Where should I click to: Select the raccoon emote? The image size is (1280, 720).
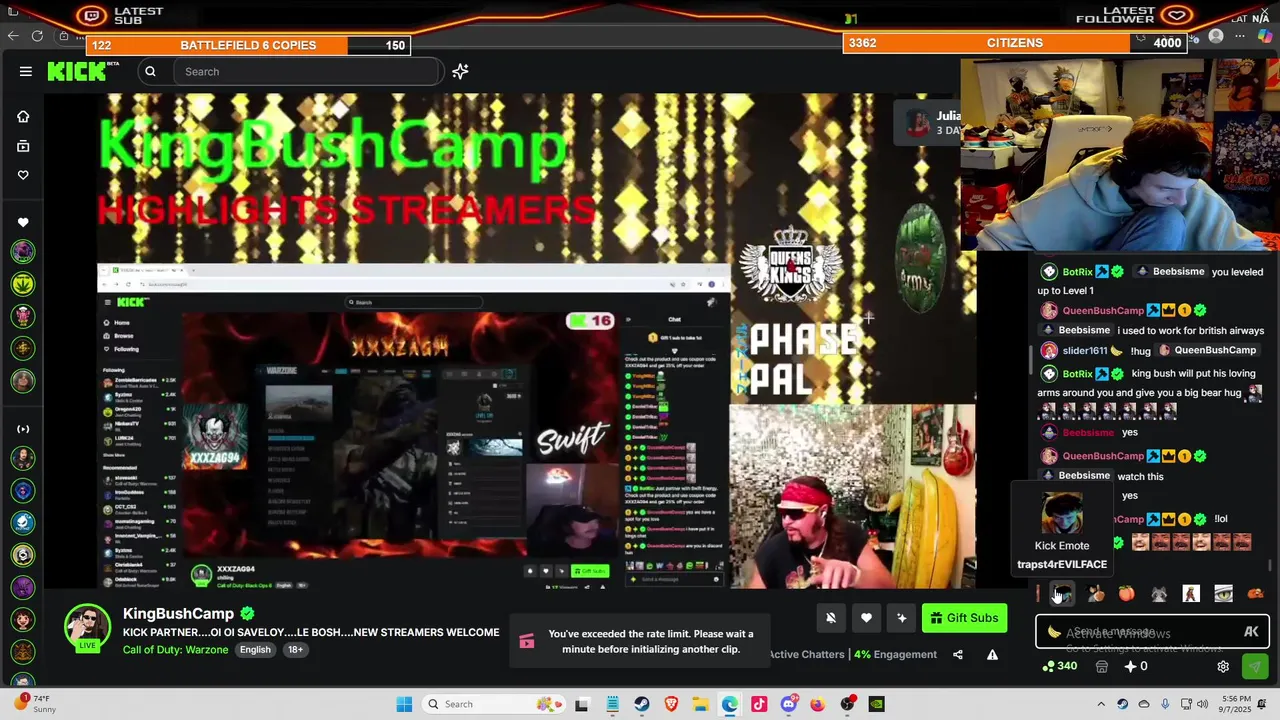click(x=1159, y=594)
